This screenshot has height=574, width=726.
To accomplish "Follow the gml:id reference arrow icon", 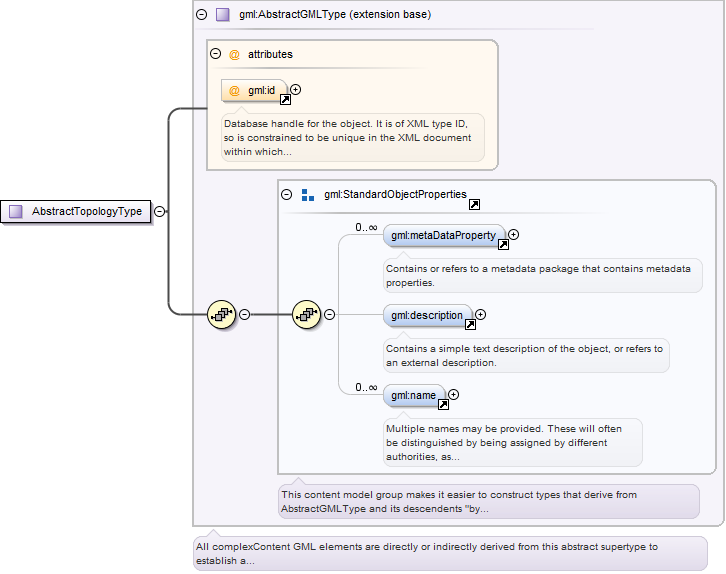I will tap(286, 100).
